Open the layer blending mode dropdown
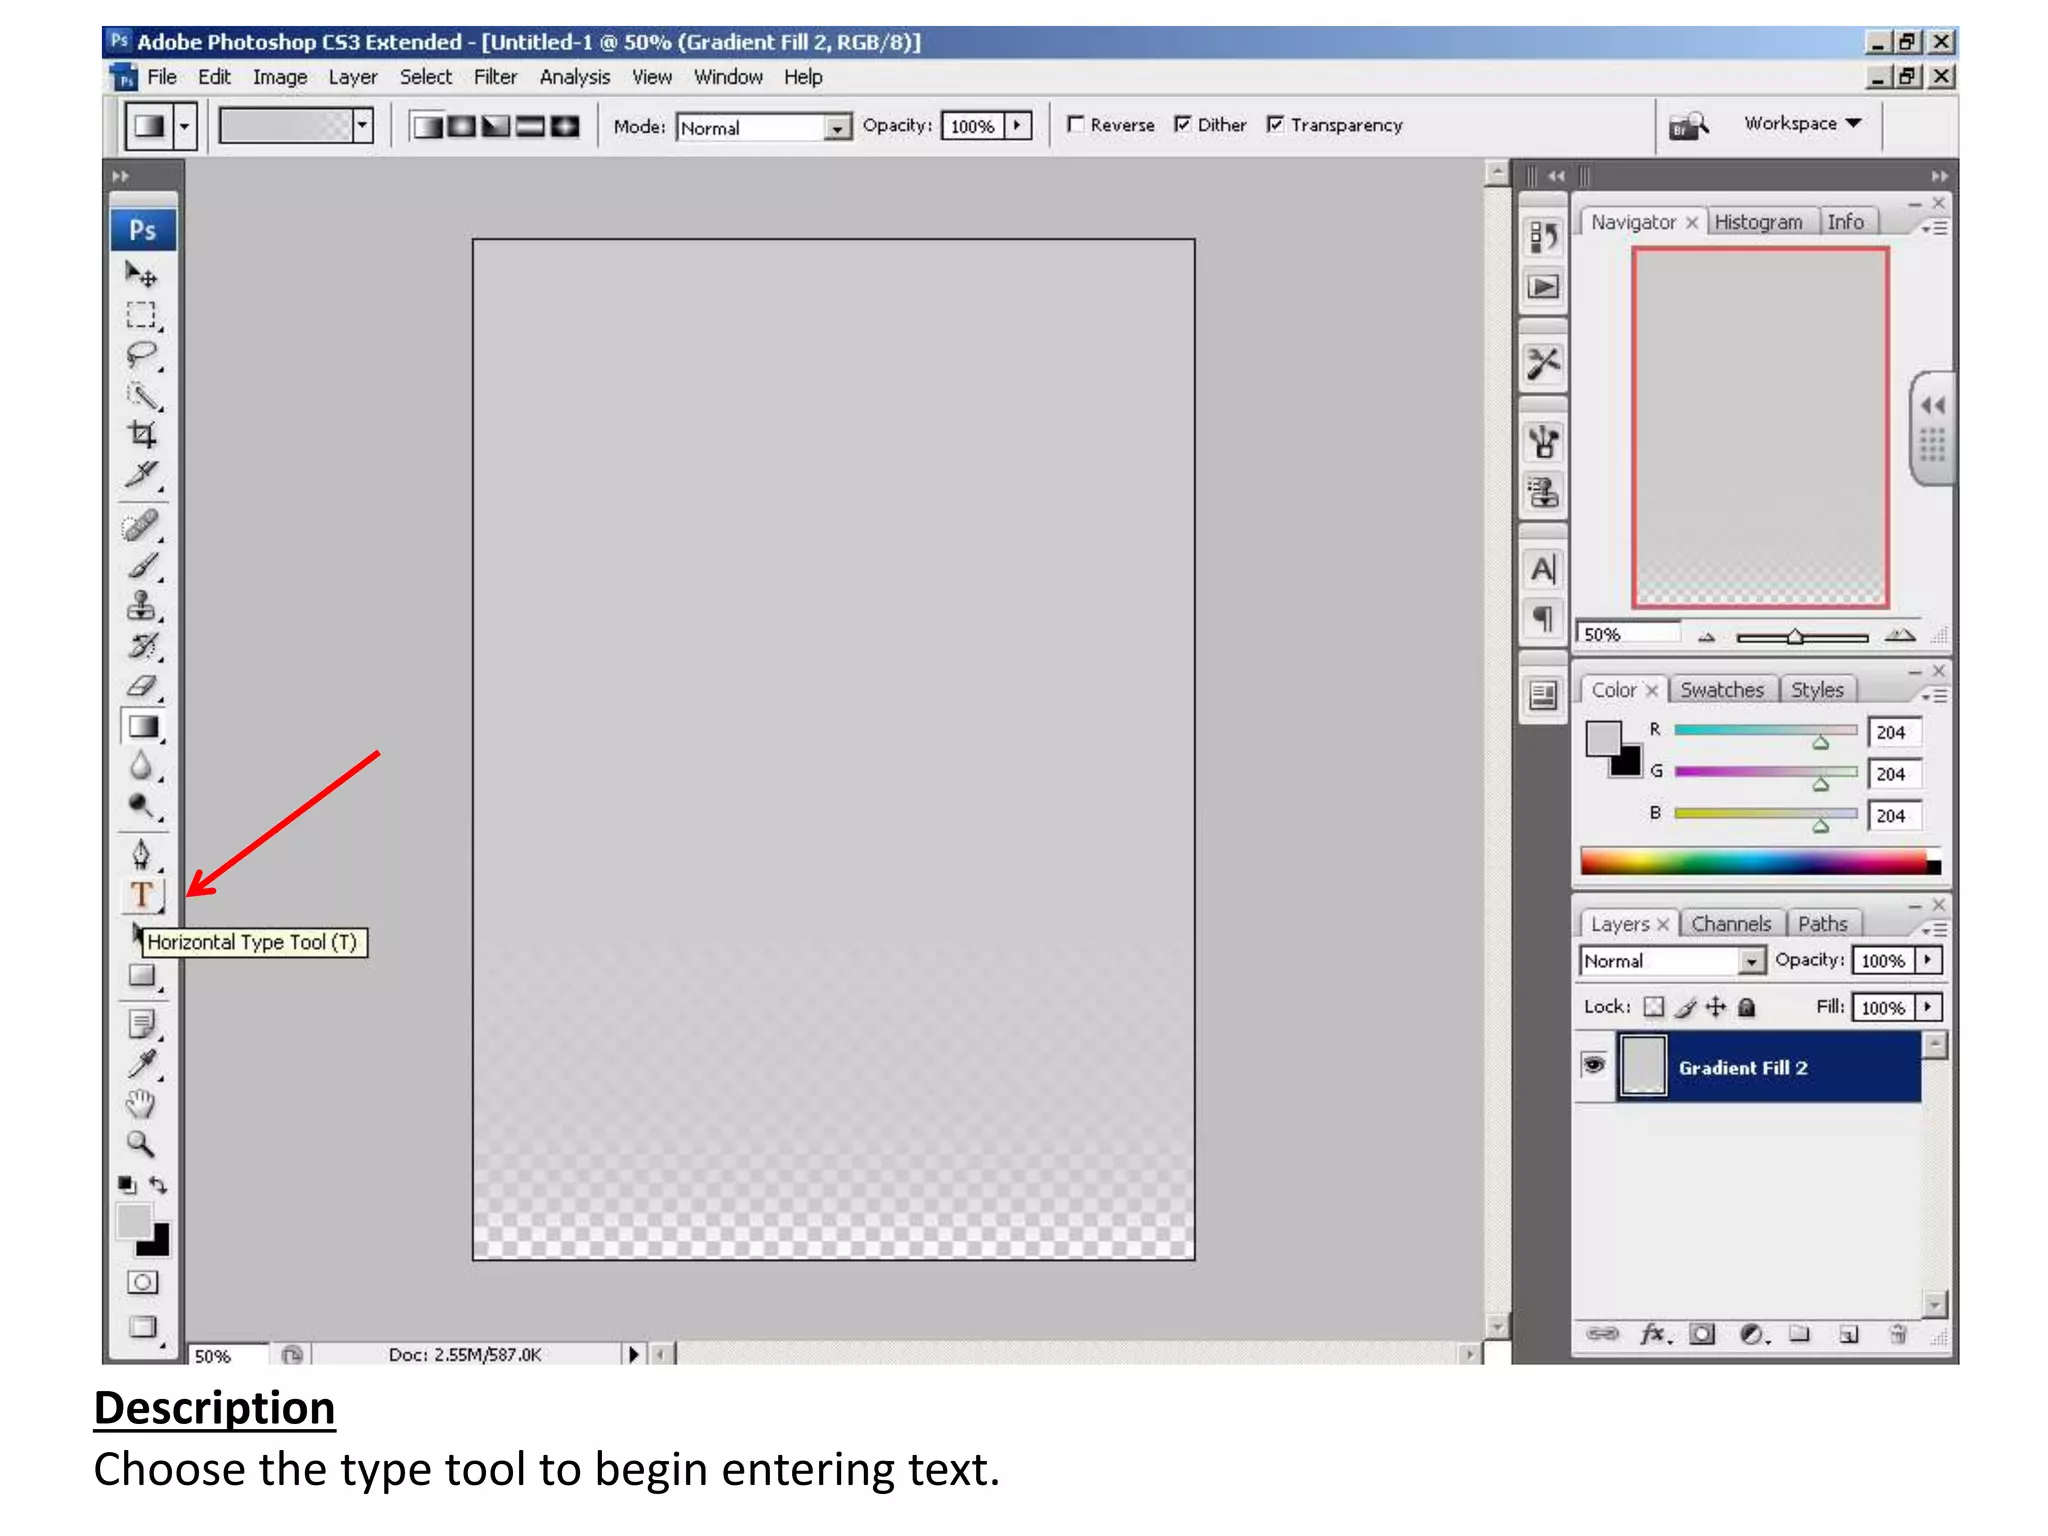2048x1536 pixels. pos(1751,961)
